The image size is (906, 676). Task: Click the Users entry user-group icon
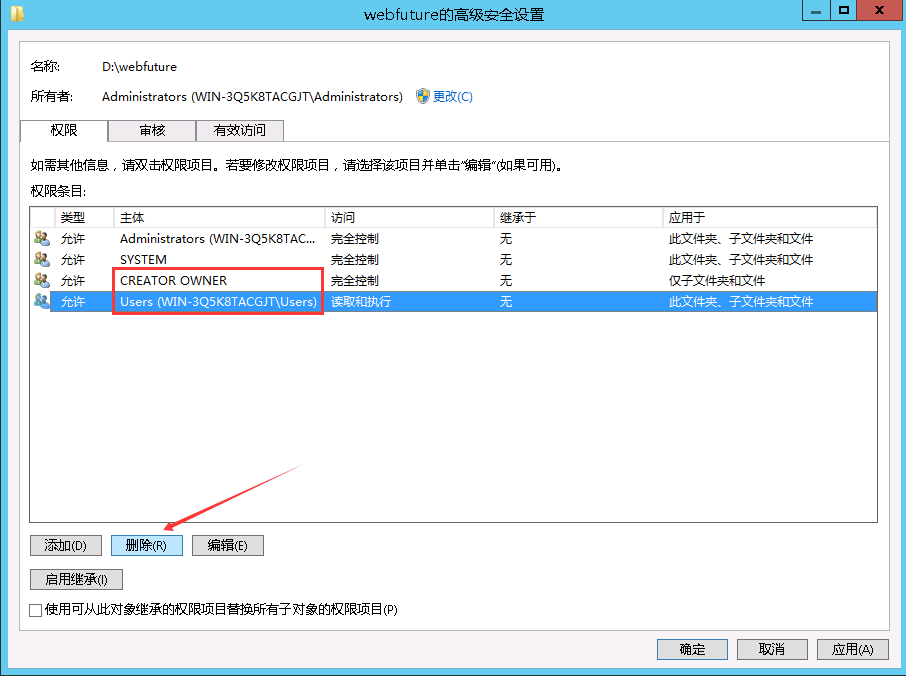coord(41,301)
